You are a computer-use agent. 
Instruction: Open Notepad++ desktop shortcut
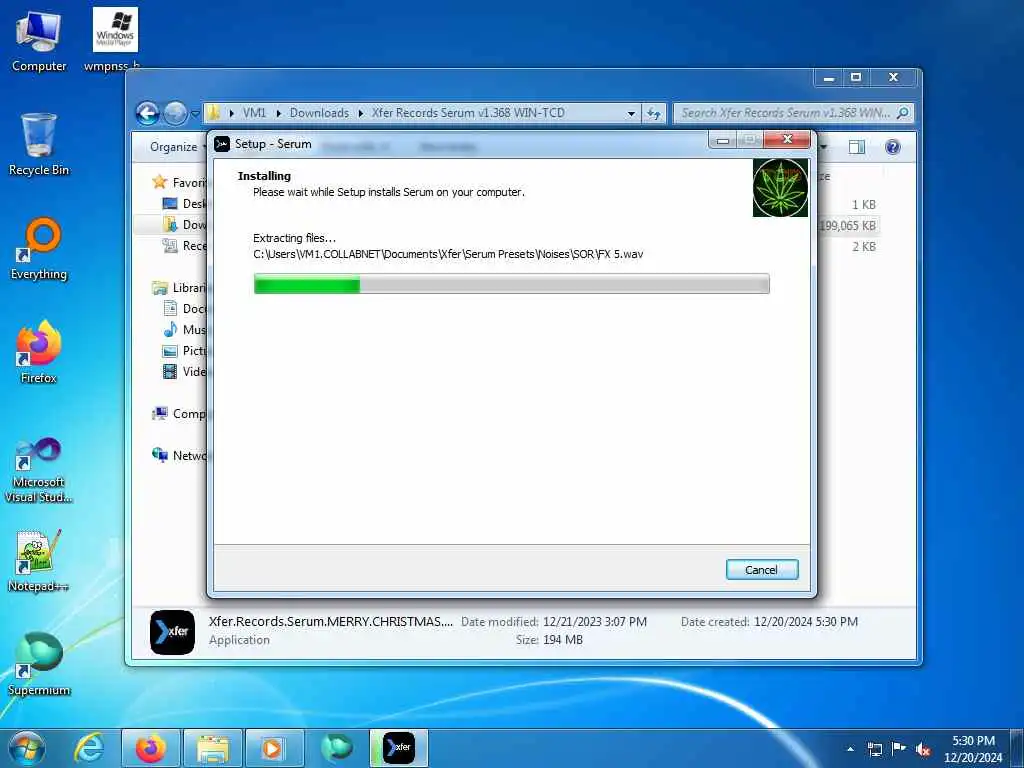click(x=39, y=560)
